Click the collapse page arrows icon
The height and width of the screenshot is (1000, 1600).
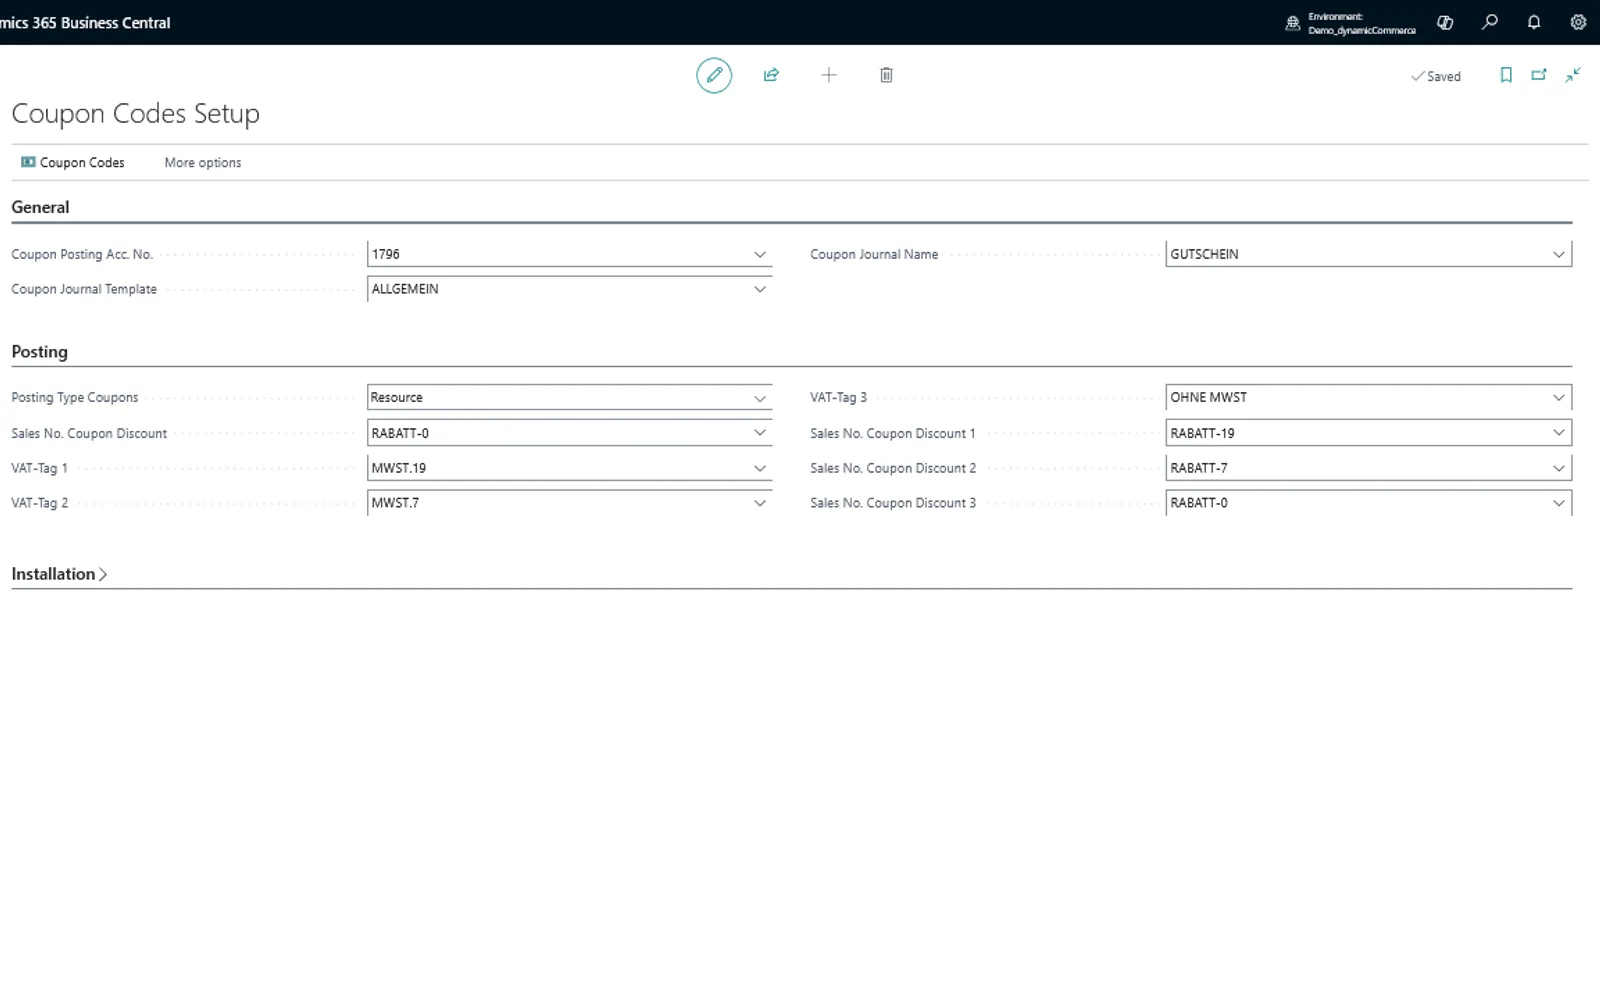pyautogui.click(x=1573, y=75)
